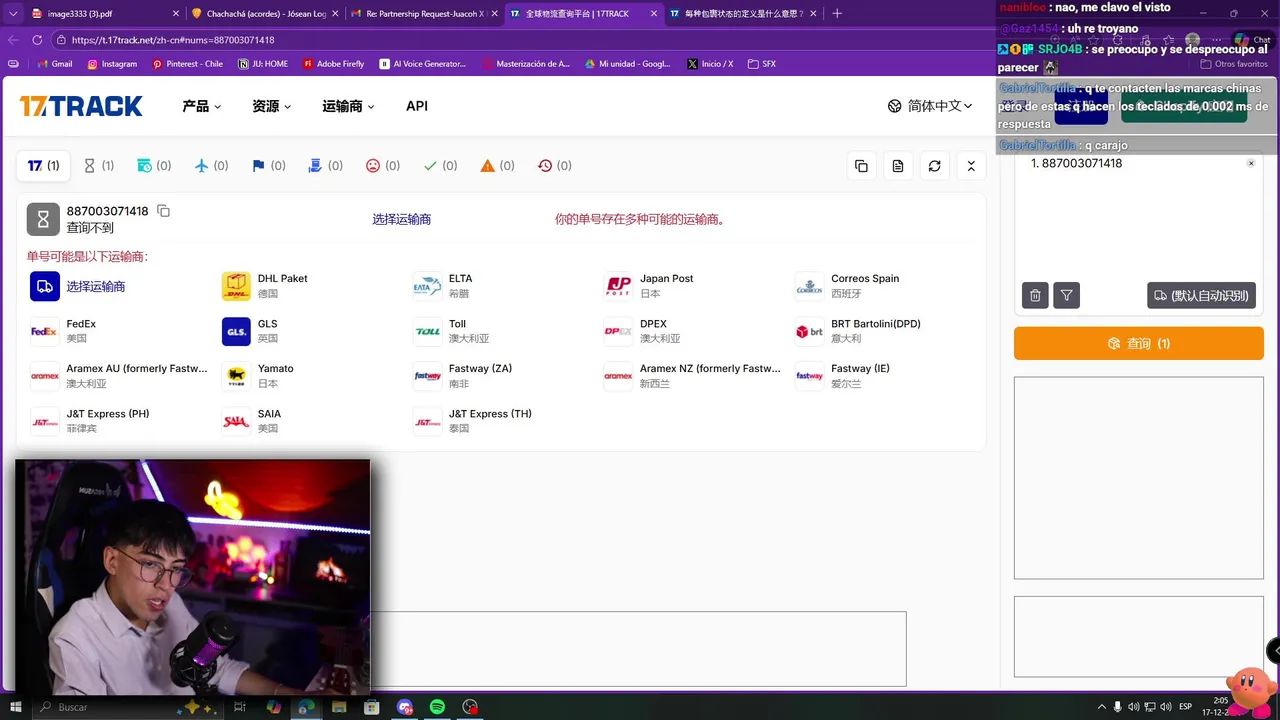This screenshot has width=1280, height=720.
Task: Switch to Chachachá (acordes) browser tab
Action: tap(263, 13)
